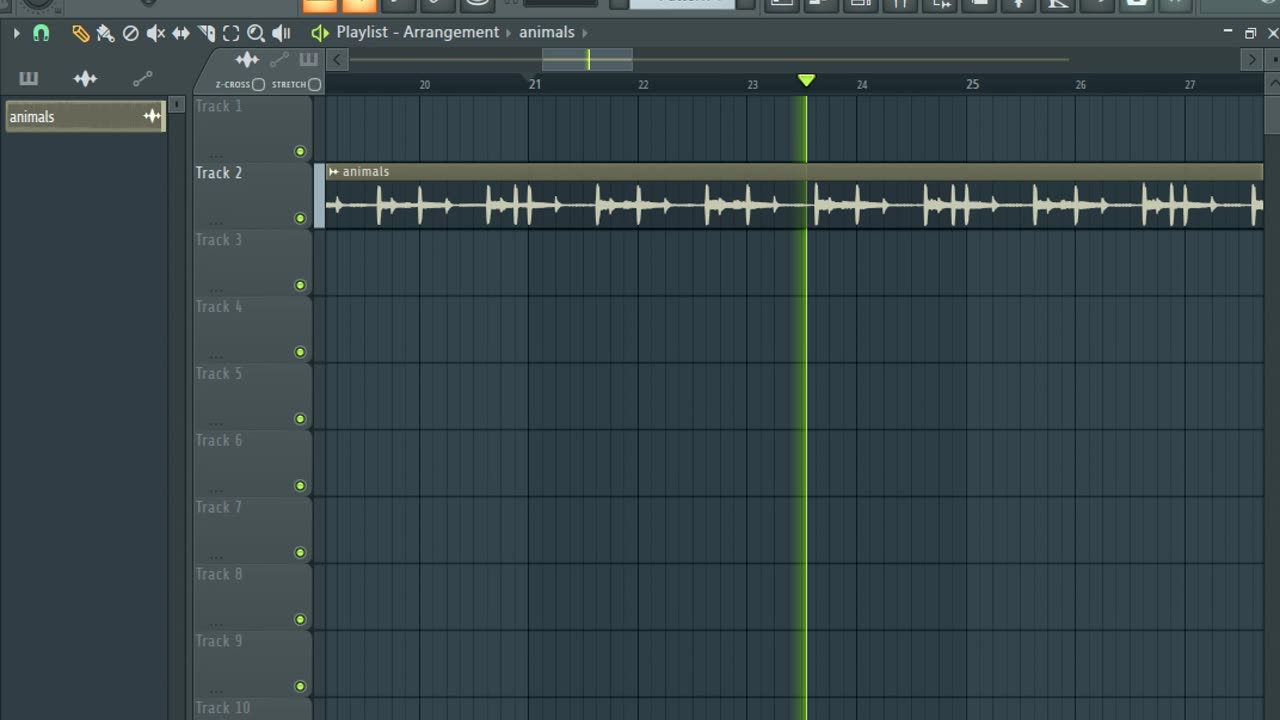1280x720 pixels.
Task: Enable the STRETCH option
Action: click(315, 85)
